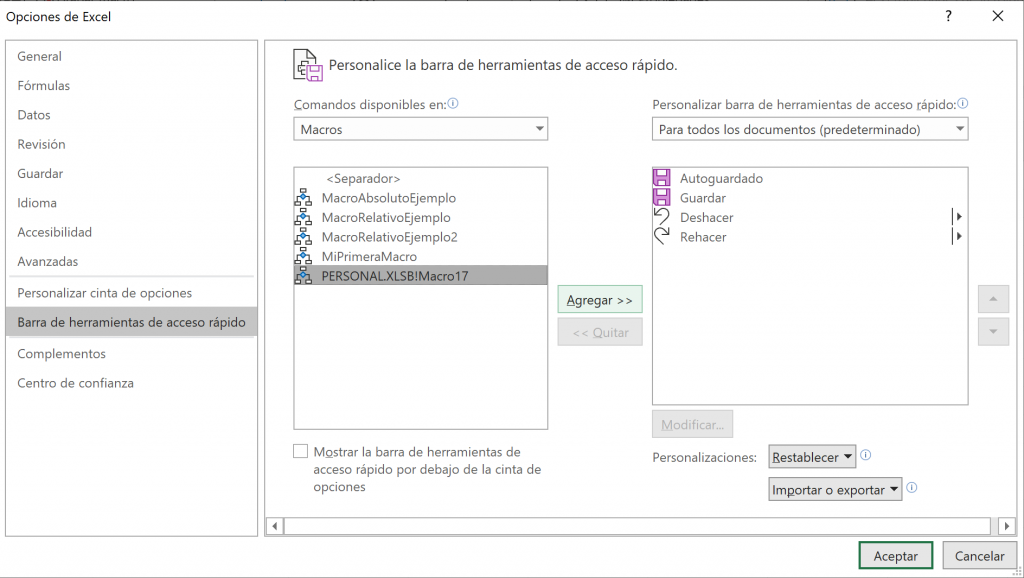
Task: Select Deshacer in toolbar list
Action: click(810, 217)
